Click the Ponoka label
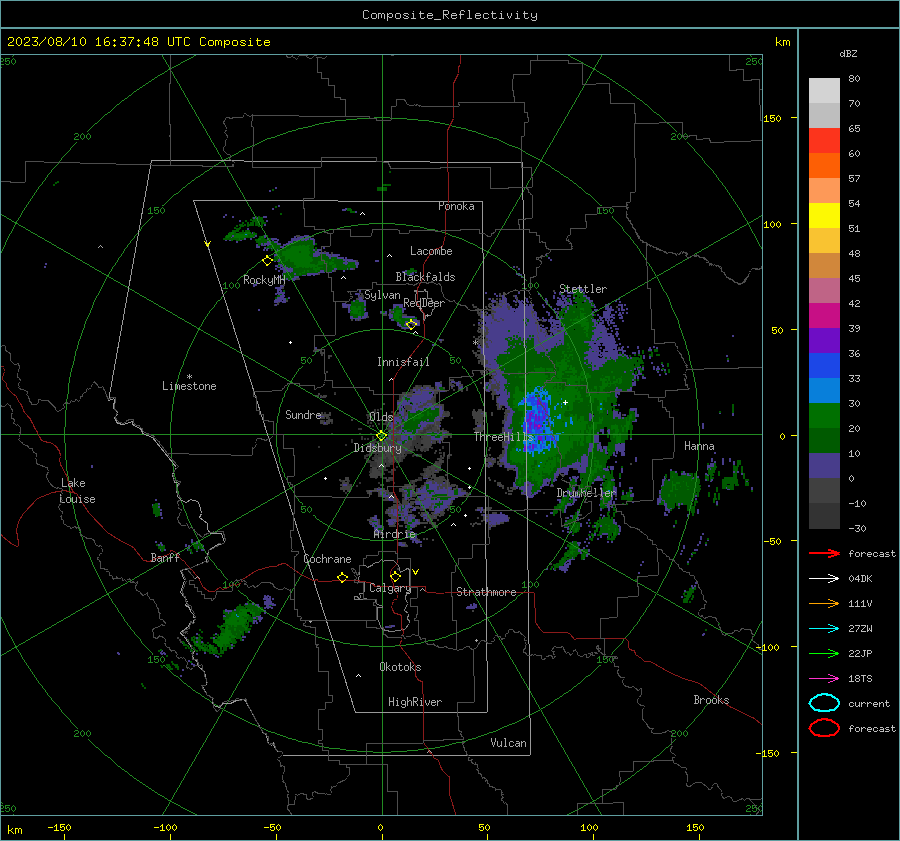This screenshot has width=900, height=841. [456, 206]
